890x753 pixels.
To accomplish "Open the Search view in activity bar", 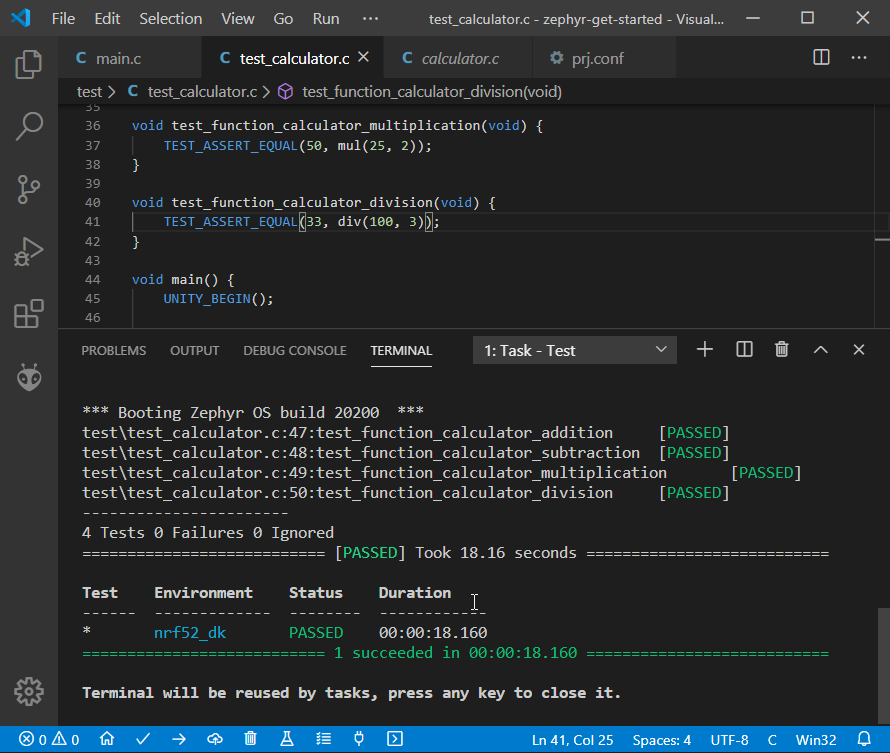I will tap(28, 126).
